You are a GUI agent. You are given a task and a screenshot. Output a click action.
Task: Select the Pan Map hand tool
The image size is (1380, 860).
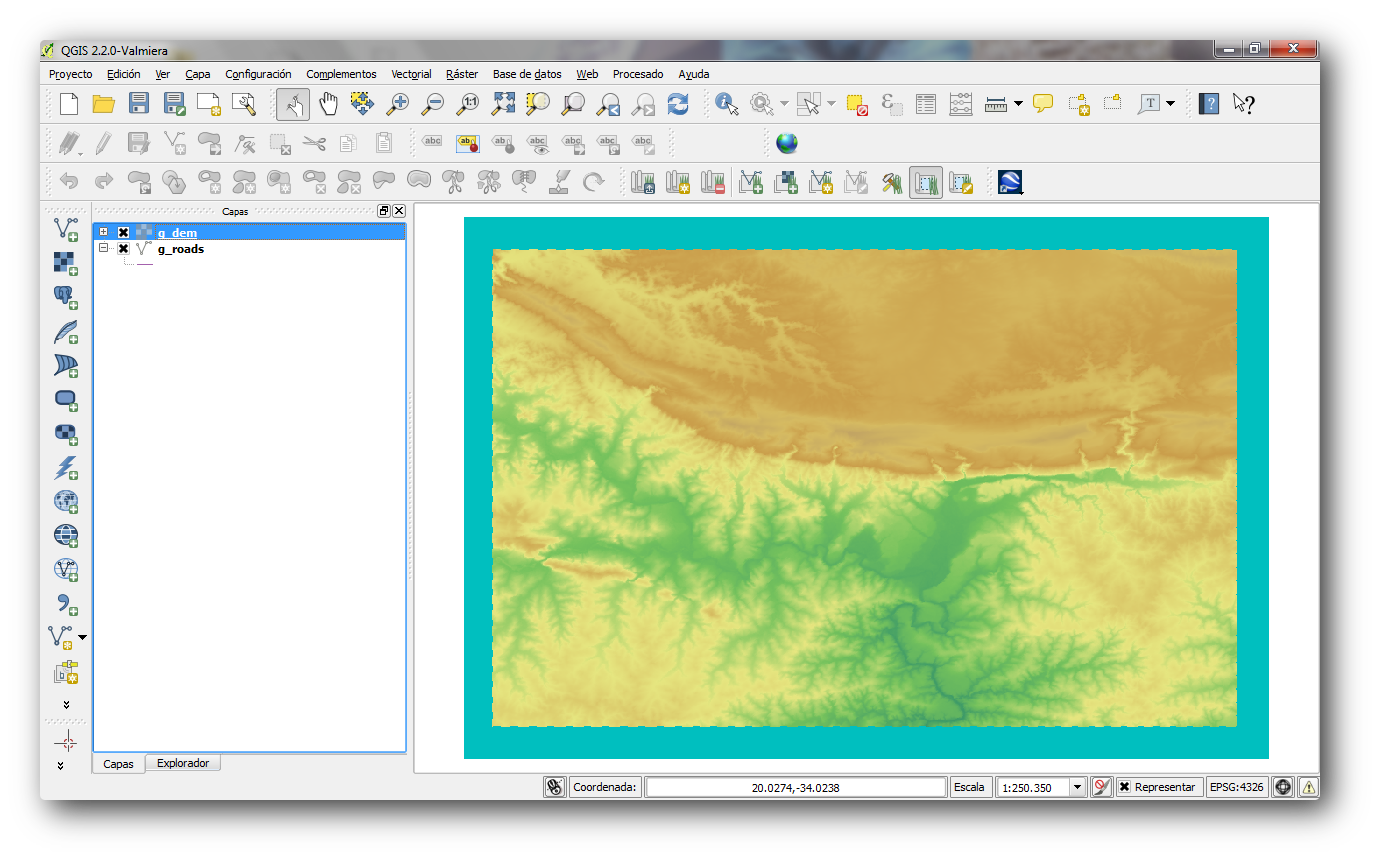(x=328, y=103)
